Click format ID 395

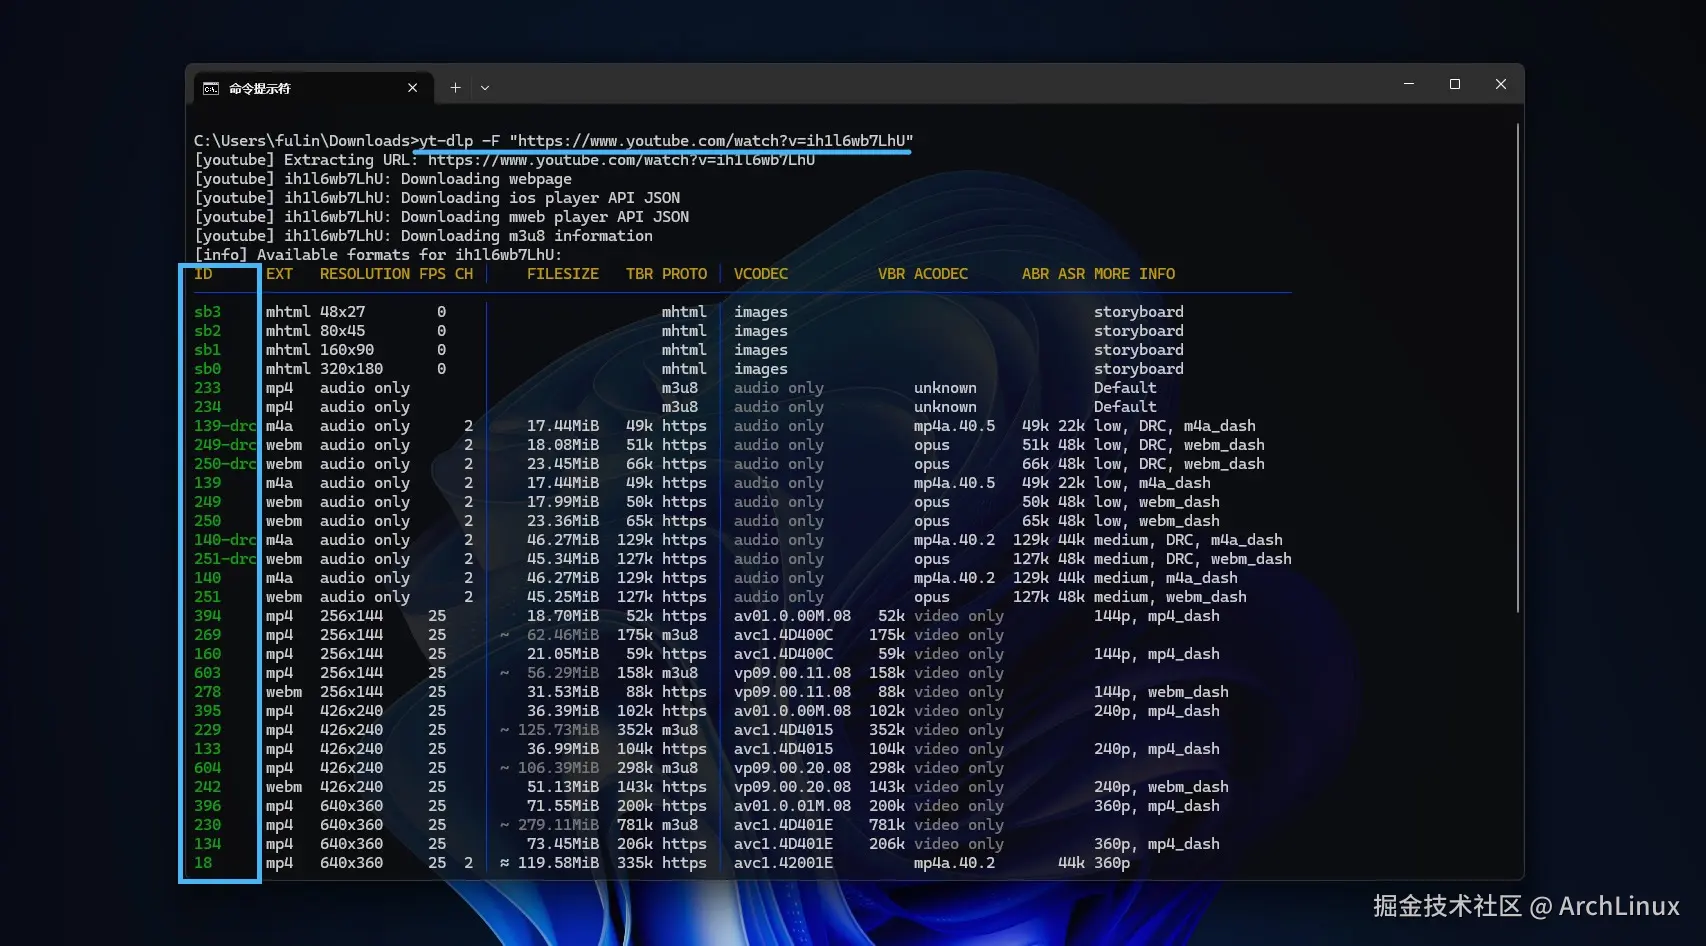207,711
